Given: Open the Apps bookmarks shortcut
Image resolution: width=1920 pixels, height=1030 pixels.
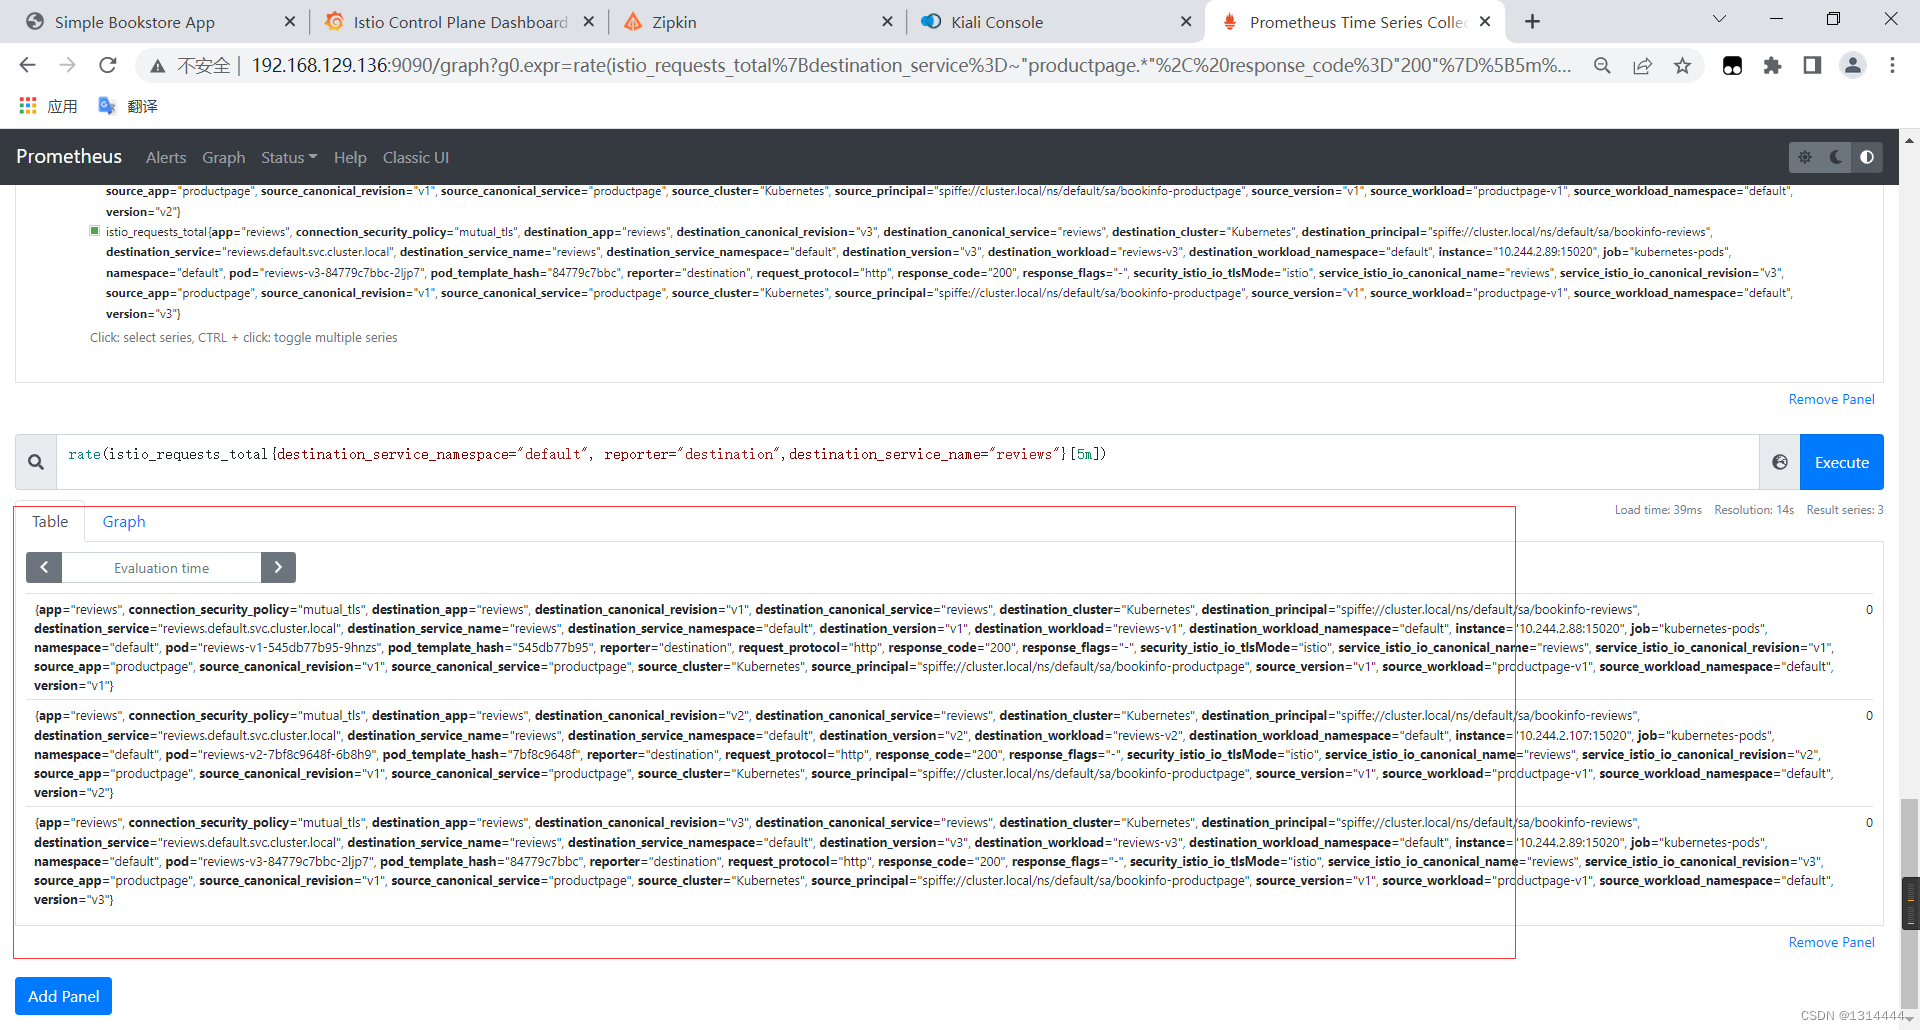Looking at the screenshot, I should [x=48, y=106].
